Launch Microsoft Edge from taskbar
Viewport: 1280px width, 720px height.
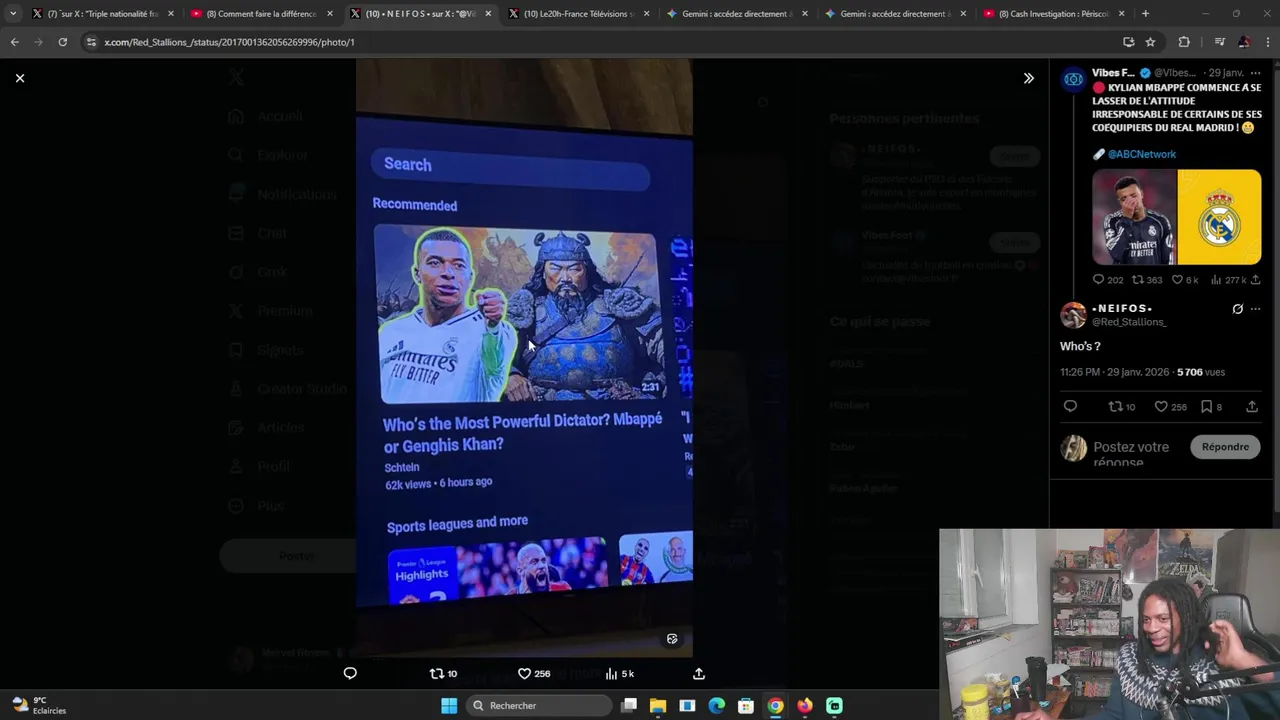[x=717, y=706]
